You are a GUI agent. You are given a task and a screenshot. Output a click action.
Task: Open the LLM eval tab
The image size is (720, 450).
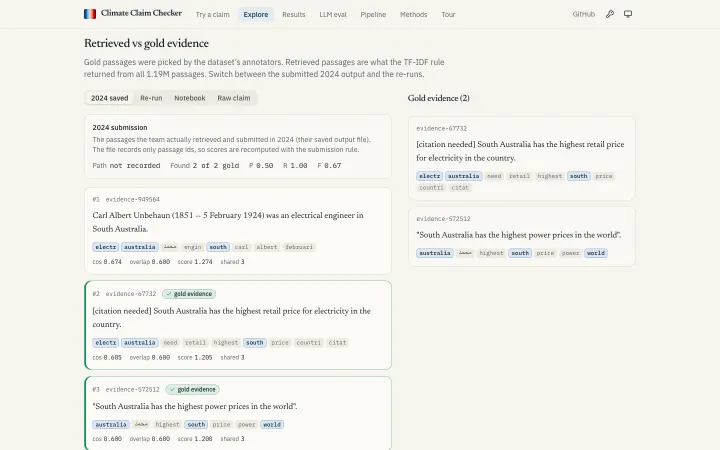pyautogui.click(x=333, y=14)
